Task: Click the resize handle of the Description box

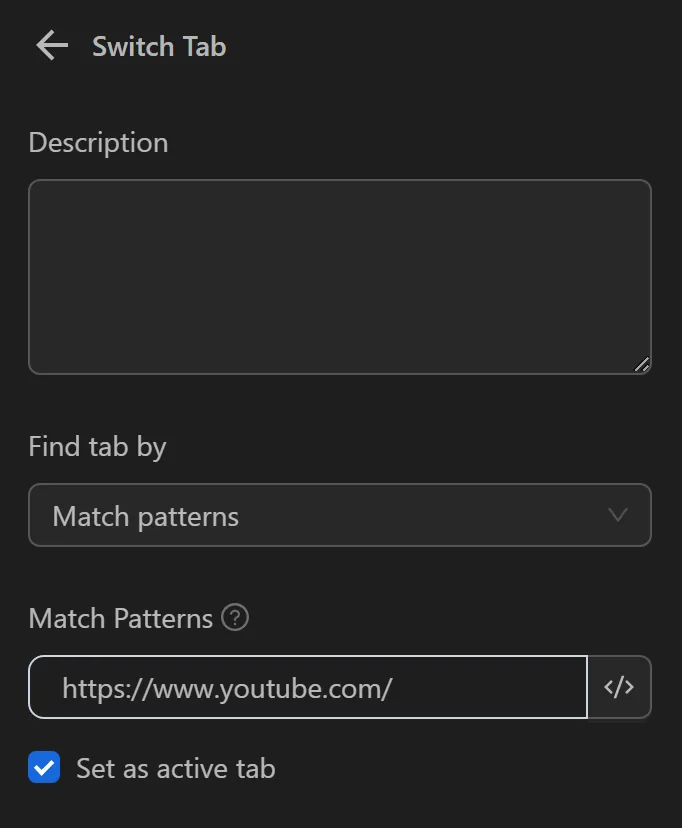Action: click(x=641, y=365)
